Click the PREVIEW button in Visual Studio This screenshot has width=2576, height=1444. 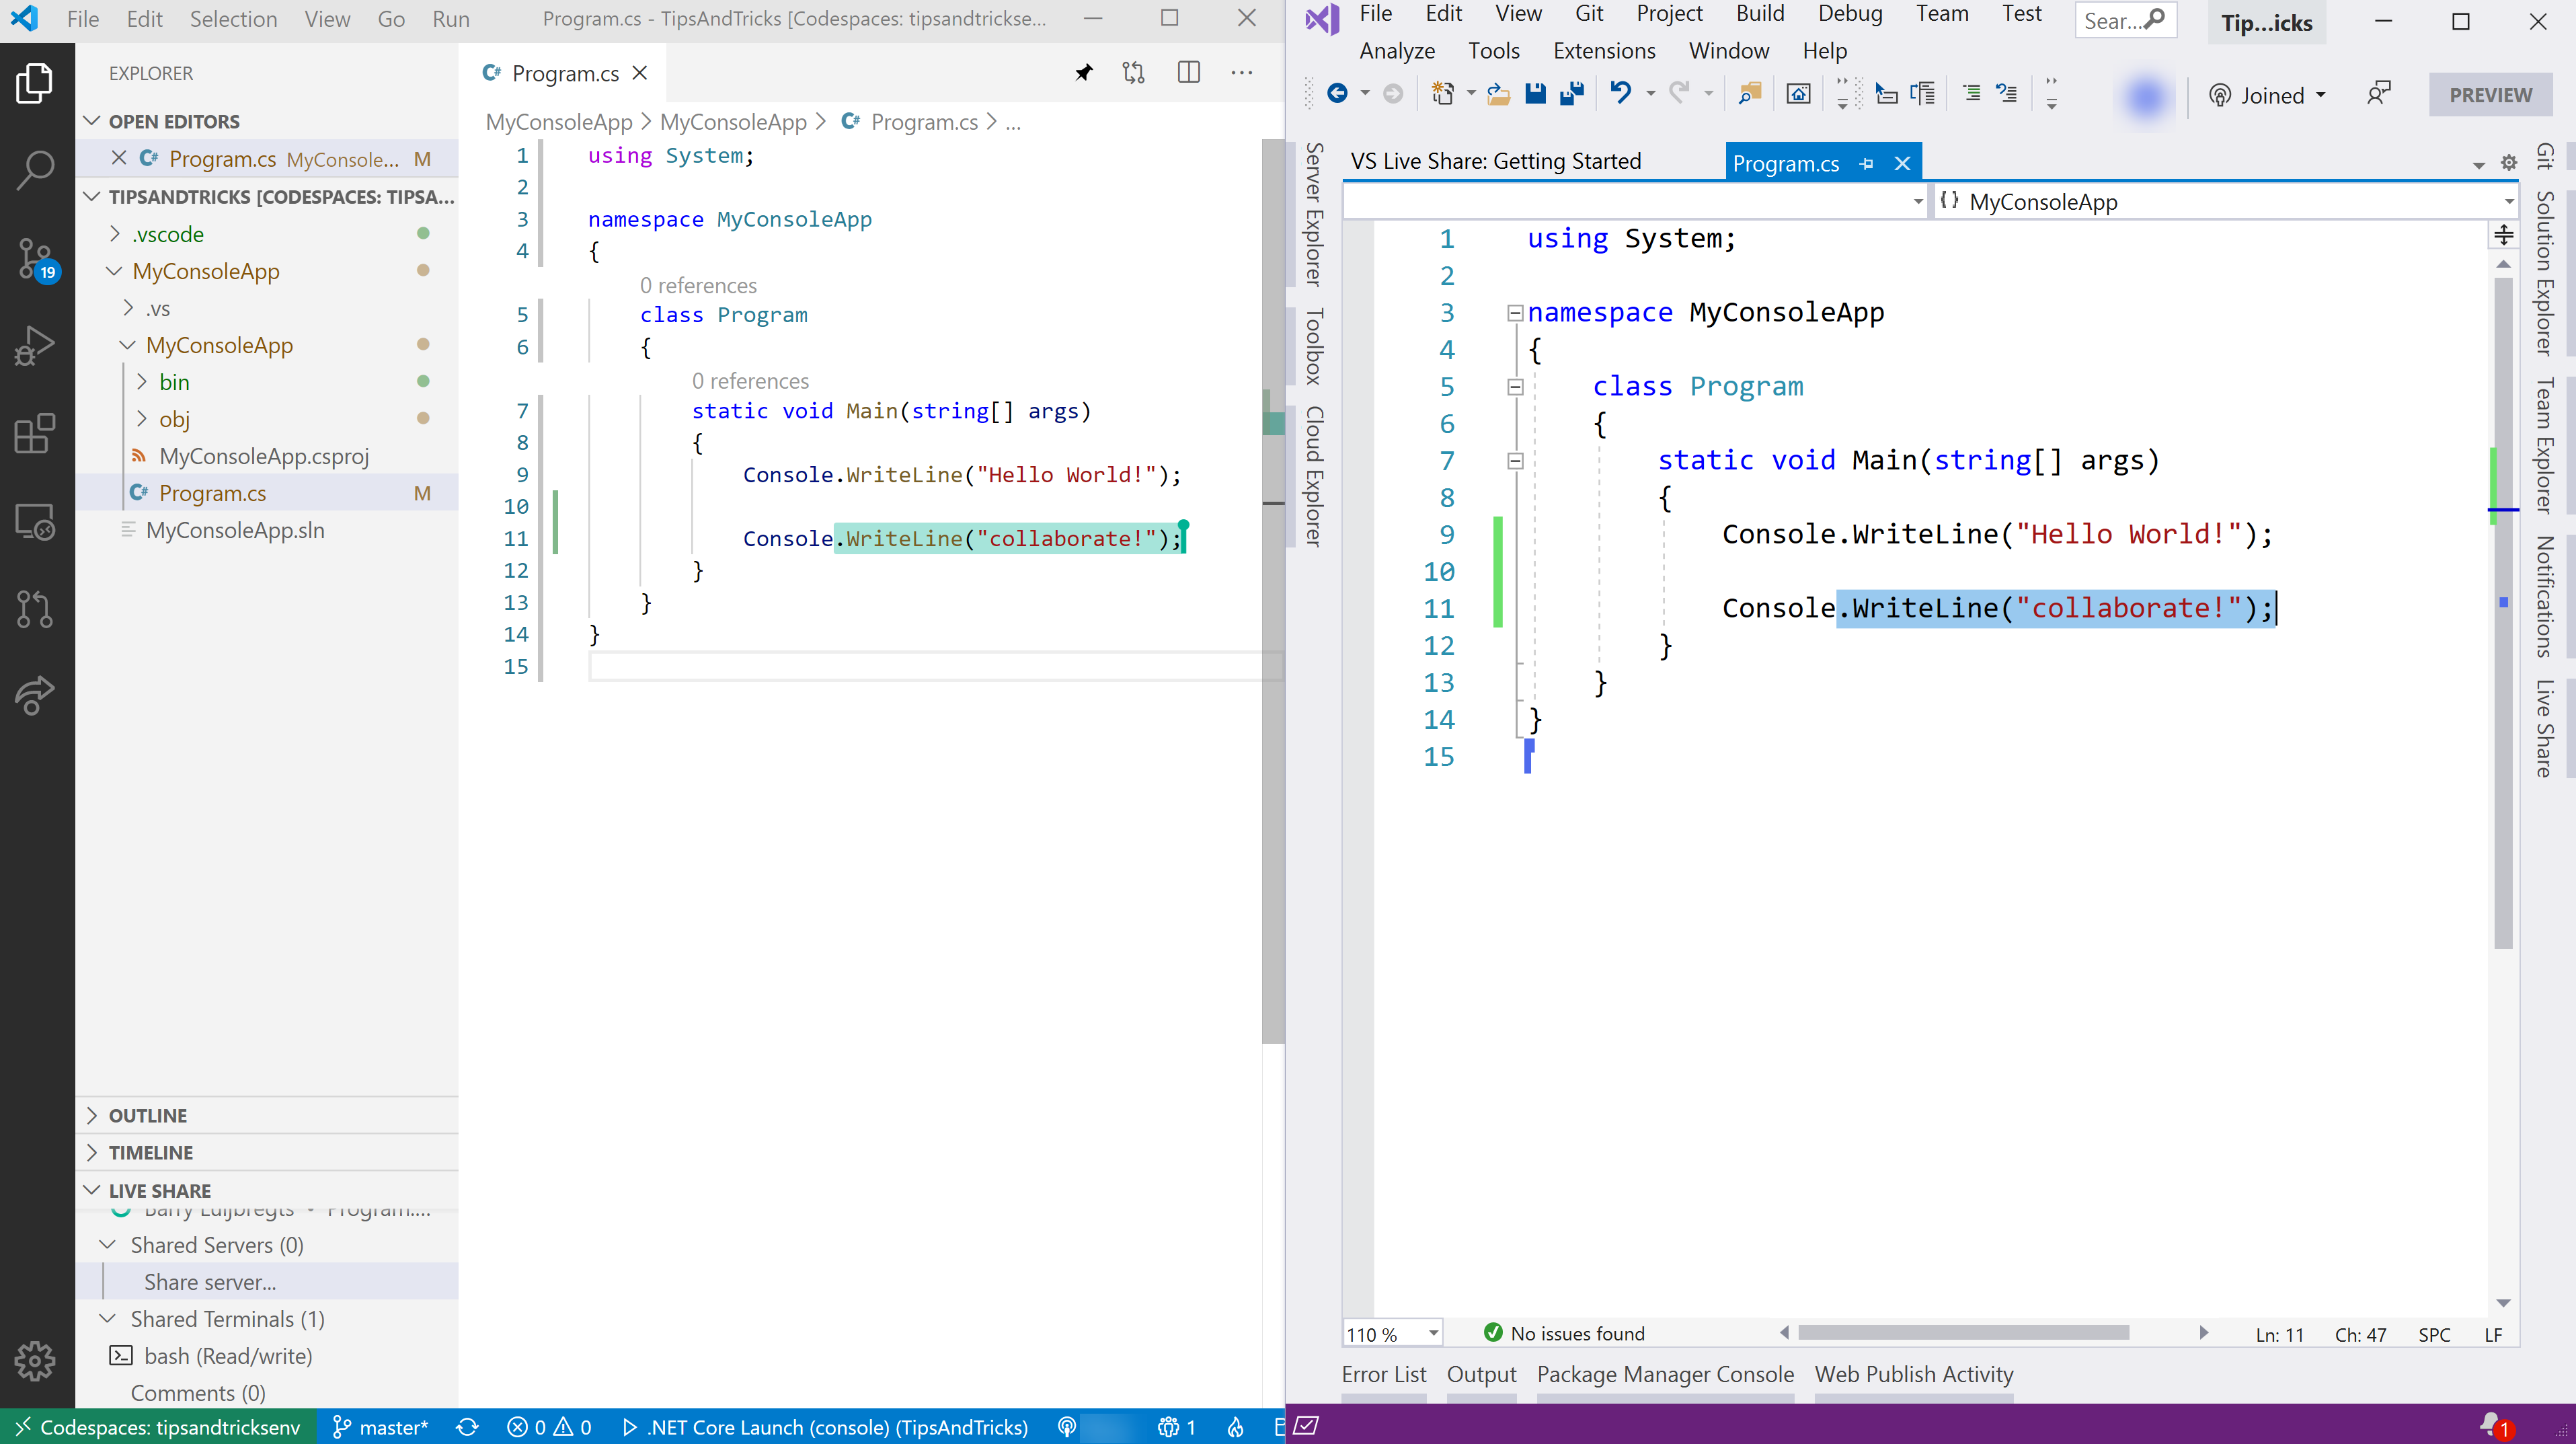(x=2490, y=95)
